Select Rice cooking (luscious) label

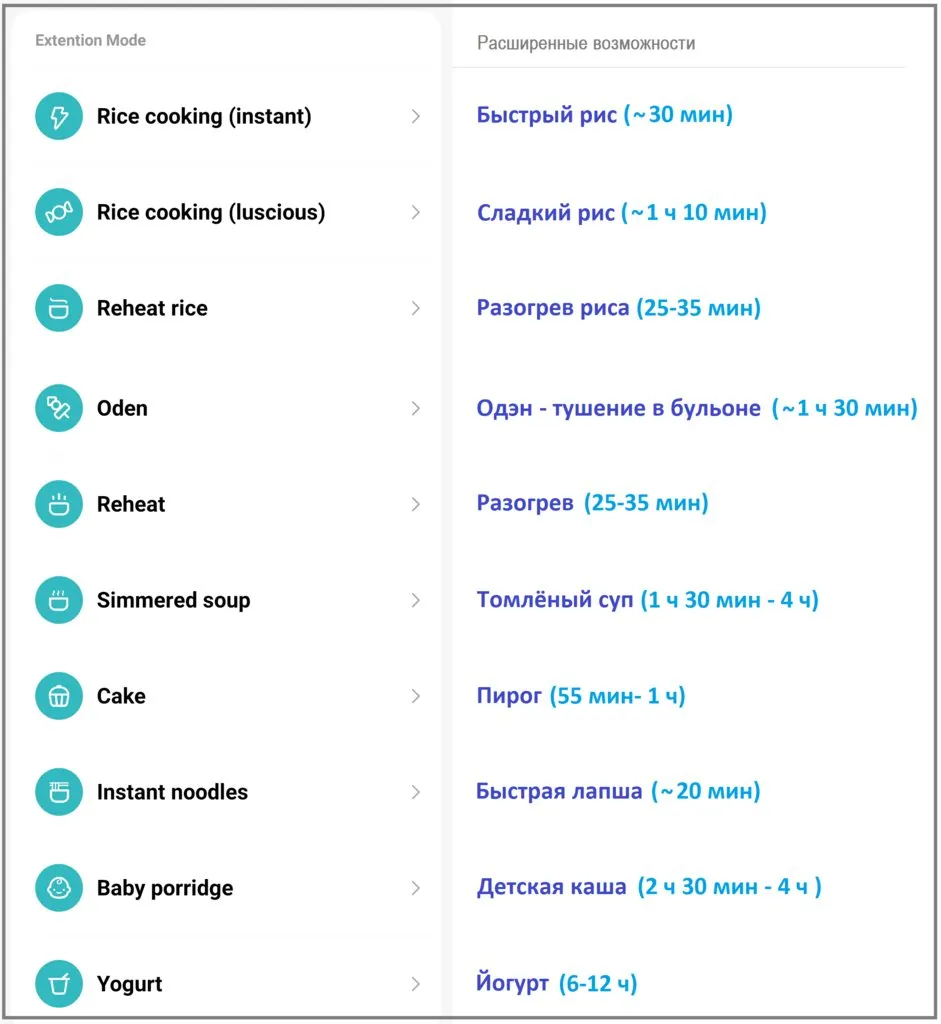tap(211, 212)
